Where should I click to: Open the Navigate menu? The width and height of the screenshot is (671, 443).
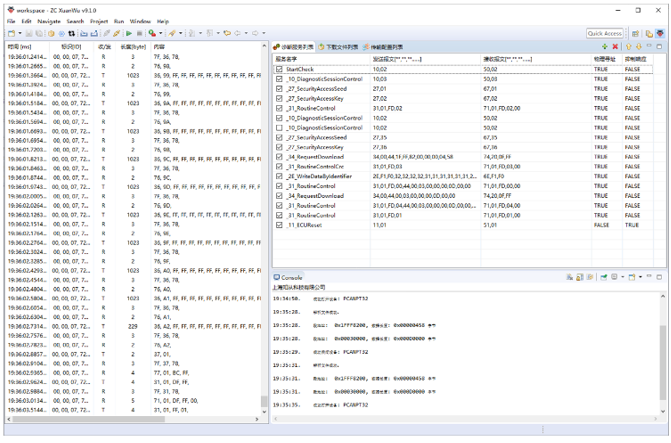pyautogui.click(x=49, y=21)
